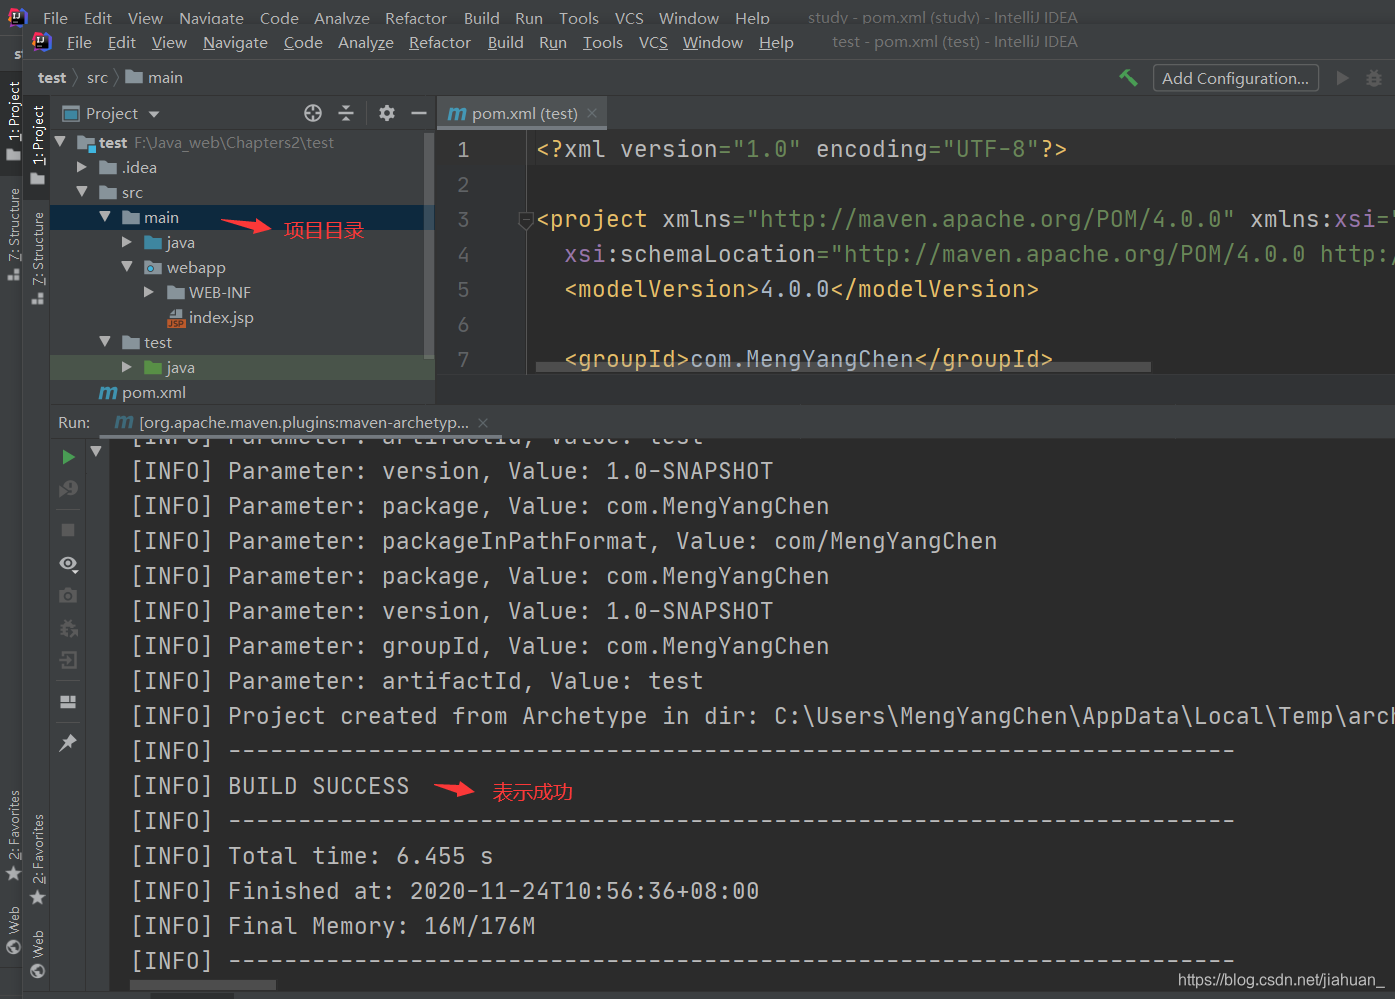This screenshot has height=999, width=1395.
Task: Click line number 5 in gutter
Action: pyautogui.click(x=463, y=290)
